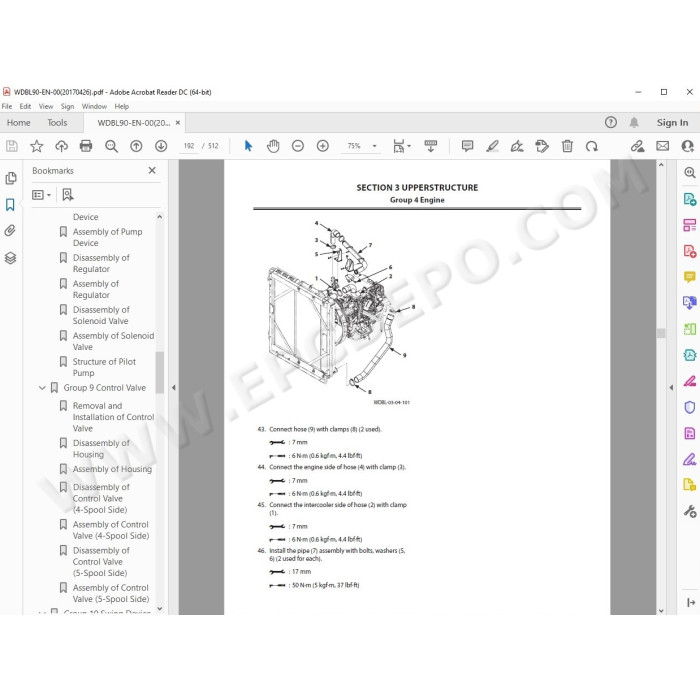Image resolution: width=700 pixels, height=700 pixels.
Task: Open Attachments paperclip panel
Action: click(10, 231)
